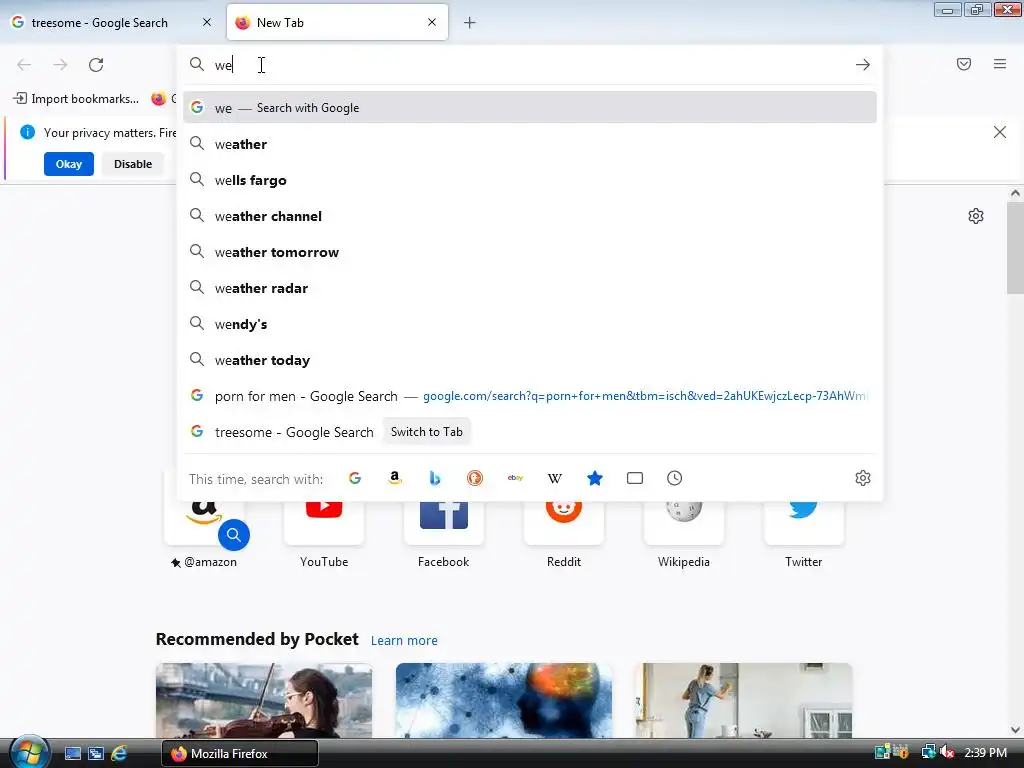Screen dimensions: 1024x768
Task: Search with Google one-off engine icon
Action: [355, 478]
